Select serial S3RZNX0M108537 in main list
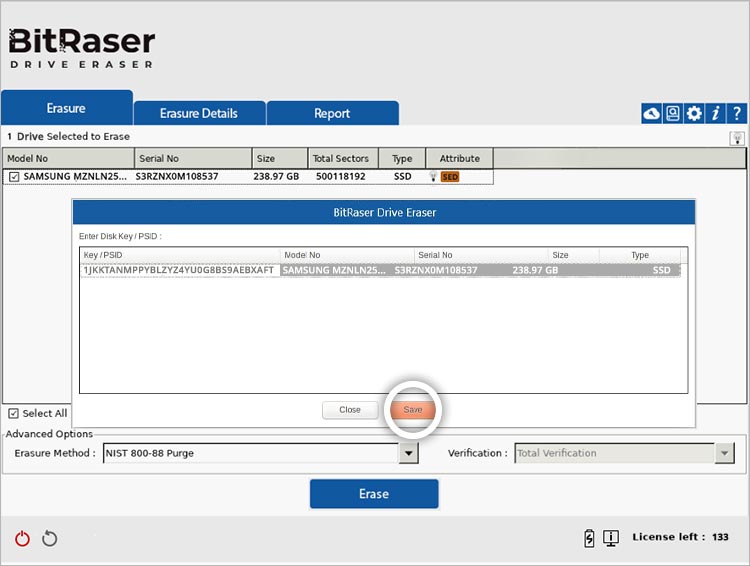This screenshot has height=566, width=750. [x=176, y=177]
